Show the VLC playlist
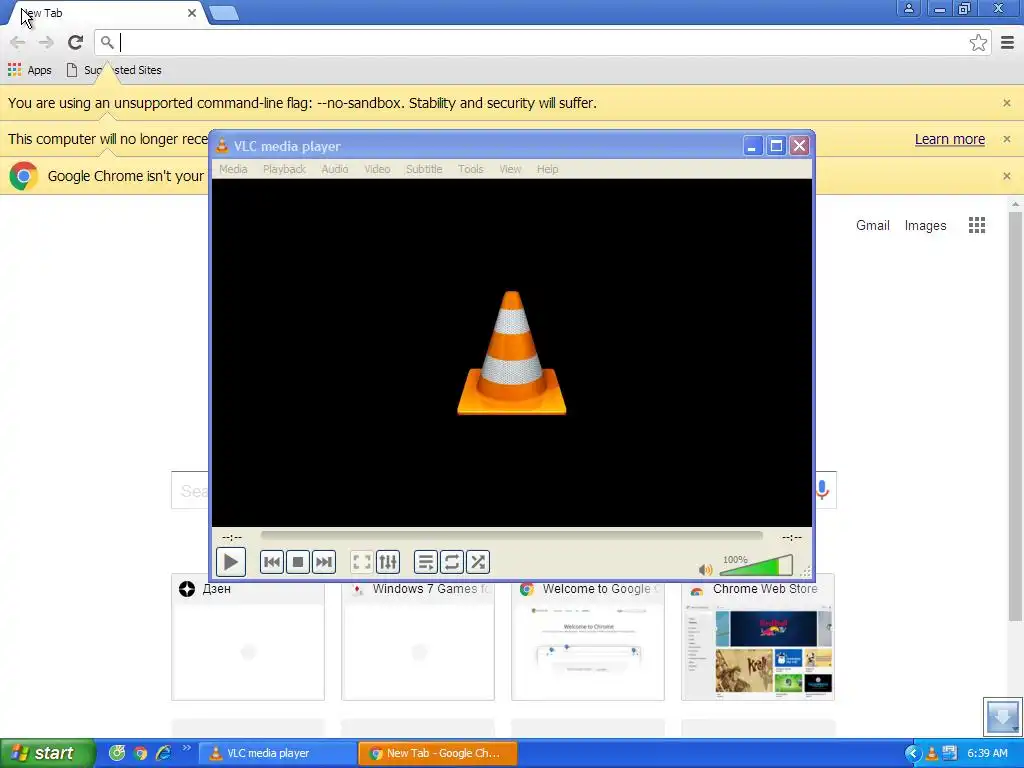This screenshot has width=1024, height=768. (426, 562)
